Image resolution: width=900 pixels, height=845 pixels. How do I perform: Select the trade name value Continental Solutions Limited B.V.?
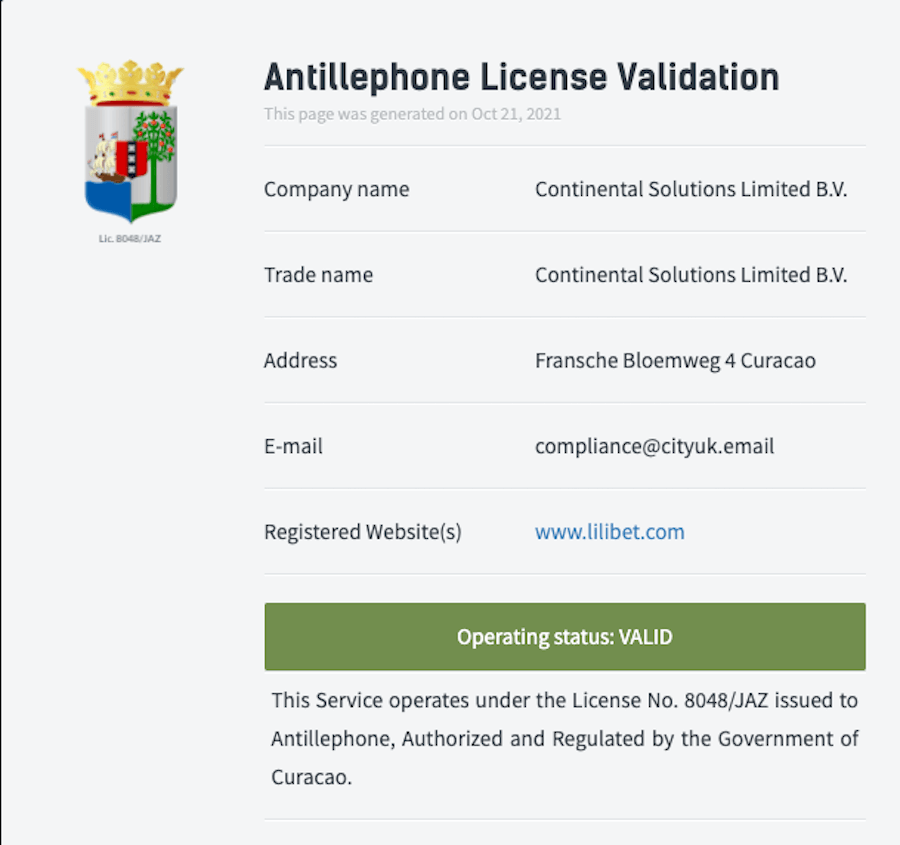691,275
